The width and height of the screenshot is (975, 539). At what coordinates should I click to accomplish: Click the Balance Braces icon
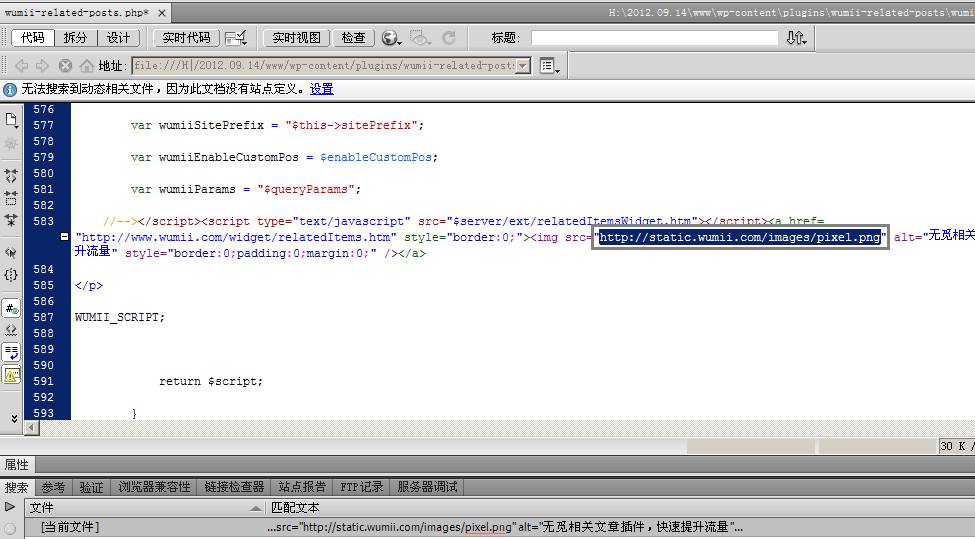point(11,275)
